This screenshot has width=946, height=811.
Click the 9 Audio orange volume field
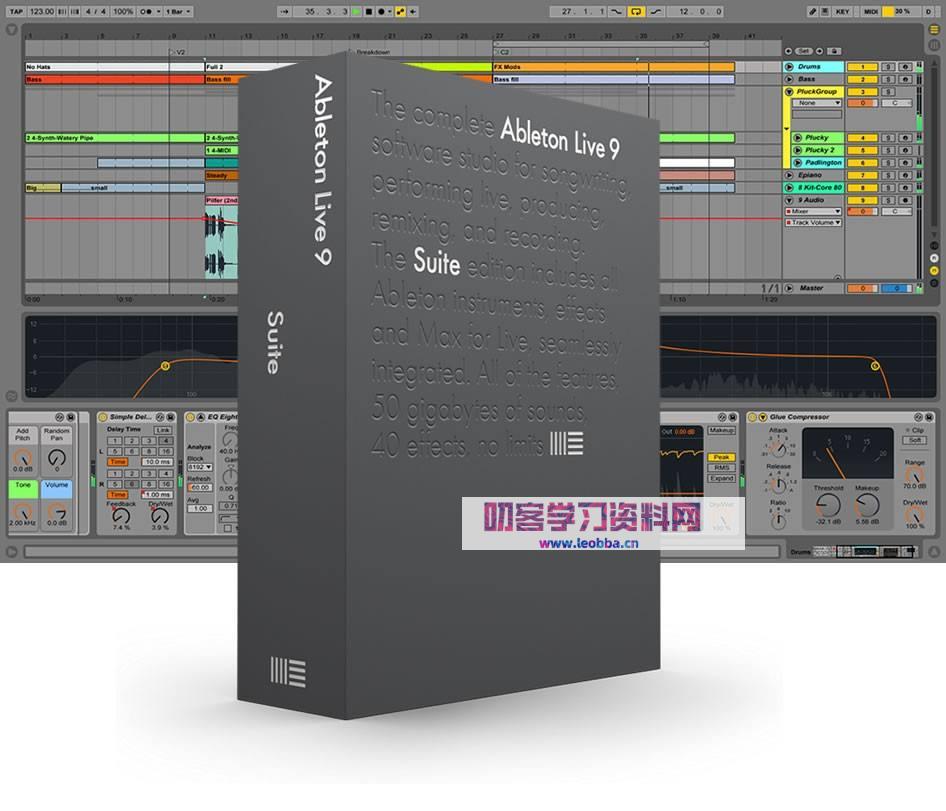click(x=862, y=212)
